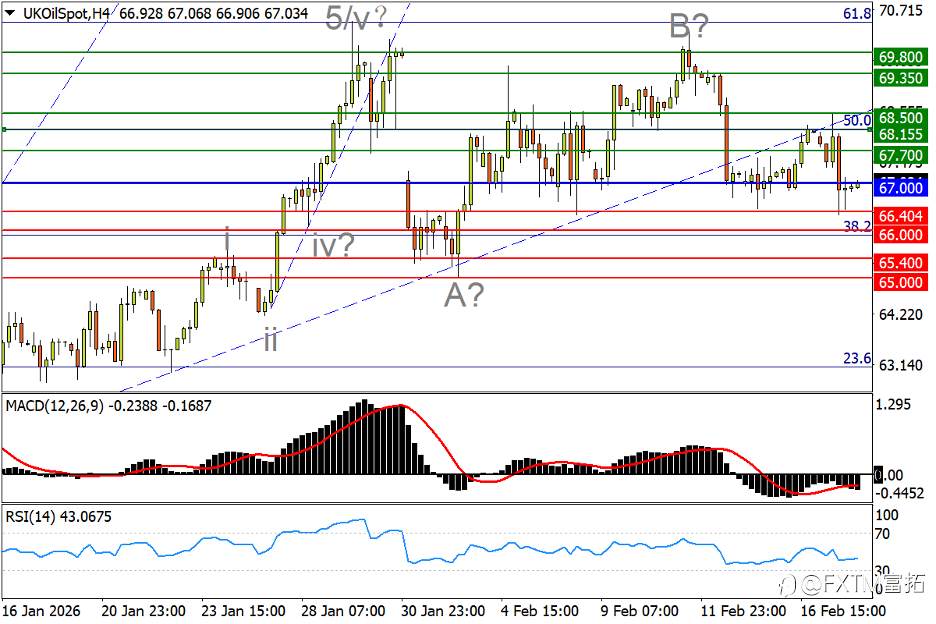Click the 16 Feb 15:00 time axis label
936x624 pixels.
point(843,611)
